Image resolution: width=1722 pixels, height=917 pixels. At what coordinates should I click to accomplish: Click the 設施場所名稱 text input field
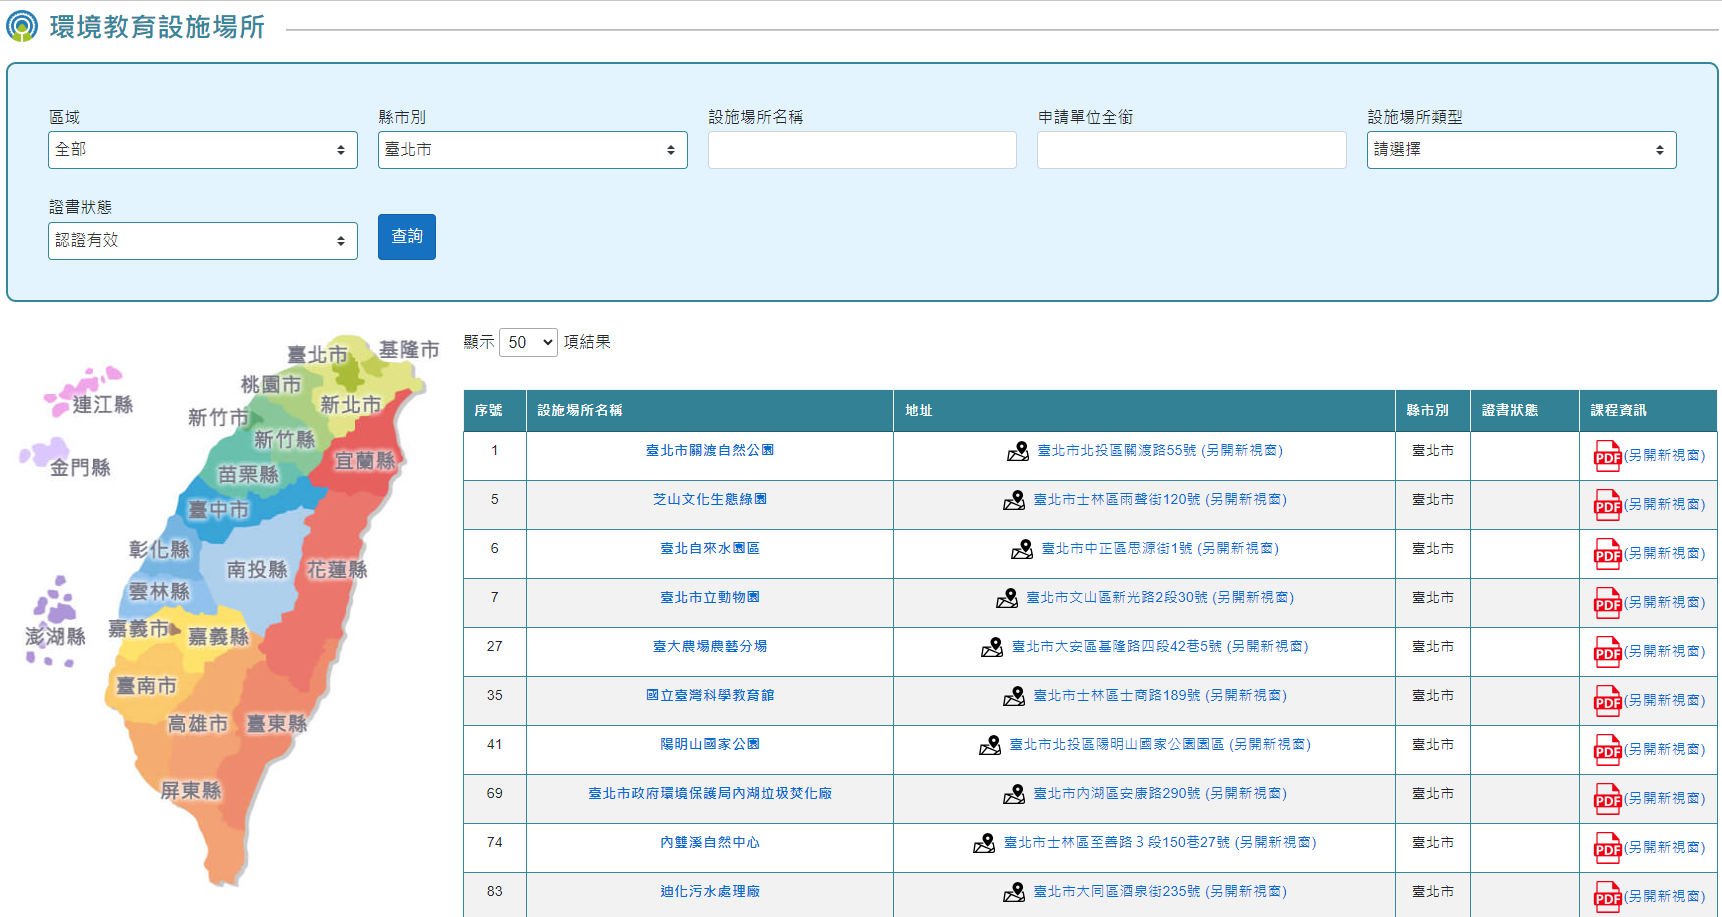(862, 150)
